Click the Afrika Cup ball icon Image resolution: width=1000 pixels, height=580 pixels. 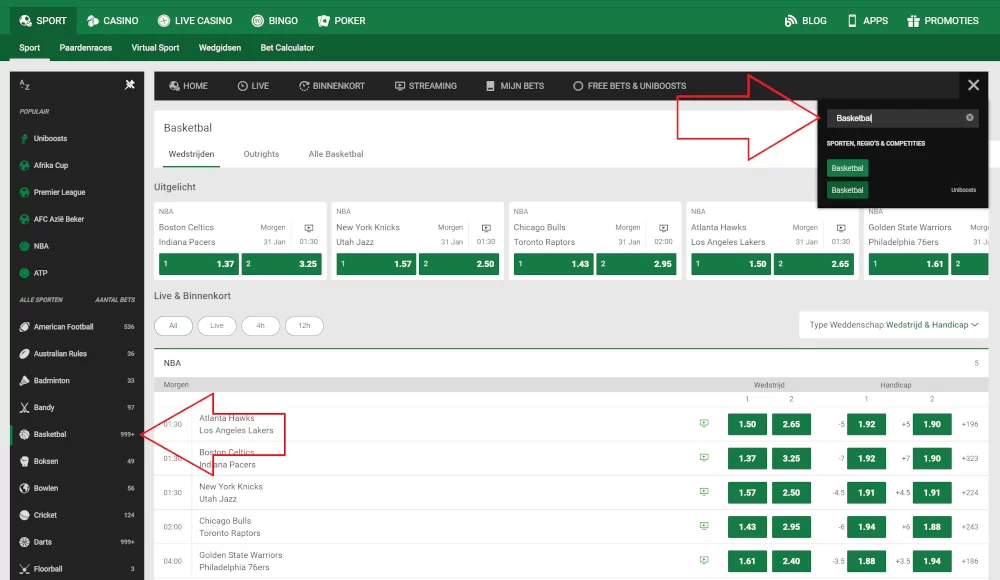24,165
